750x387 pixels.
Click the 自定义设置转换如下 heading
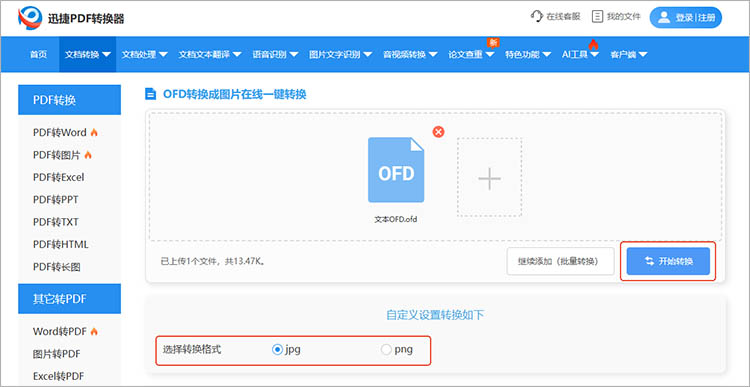tap(435, 315)
